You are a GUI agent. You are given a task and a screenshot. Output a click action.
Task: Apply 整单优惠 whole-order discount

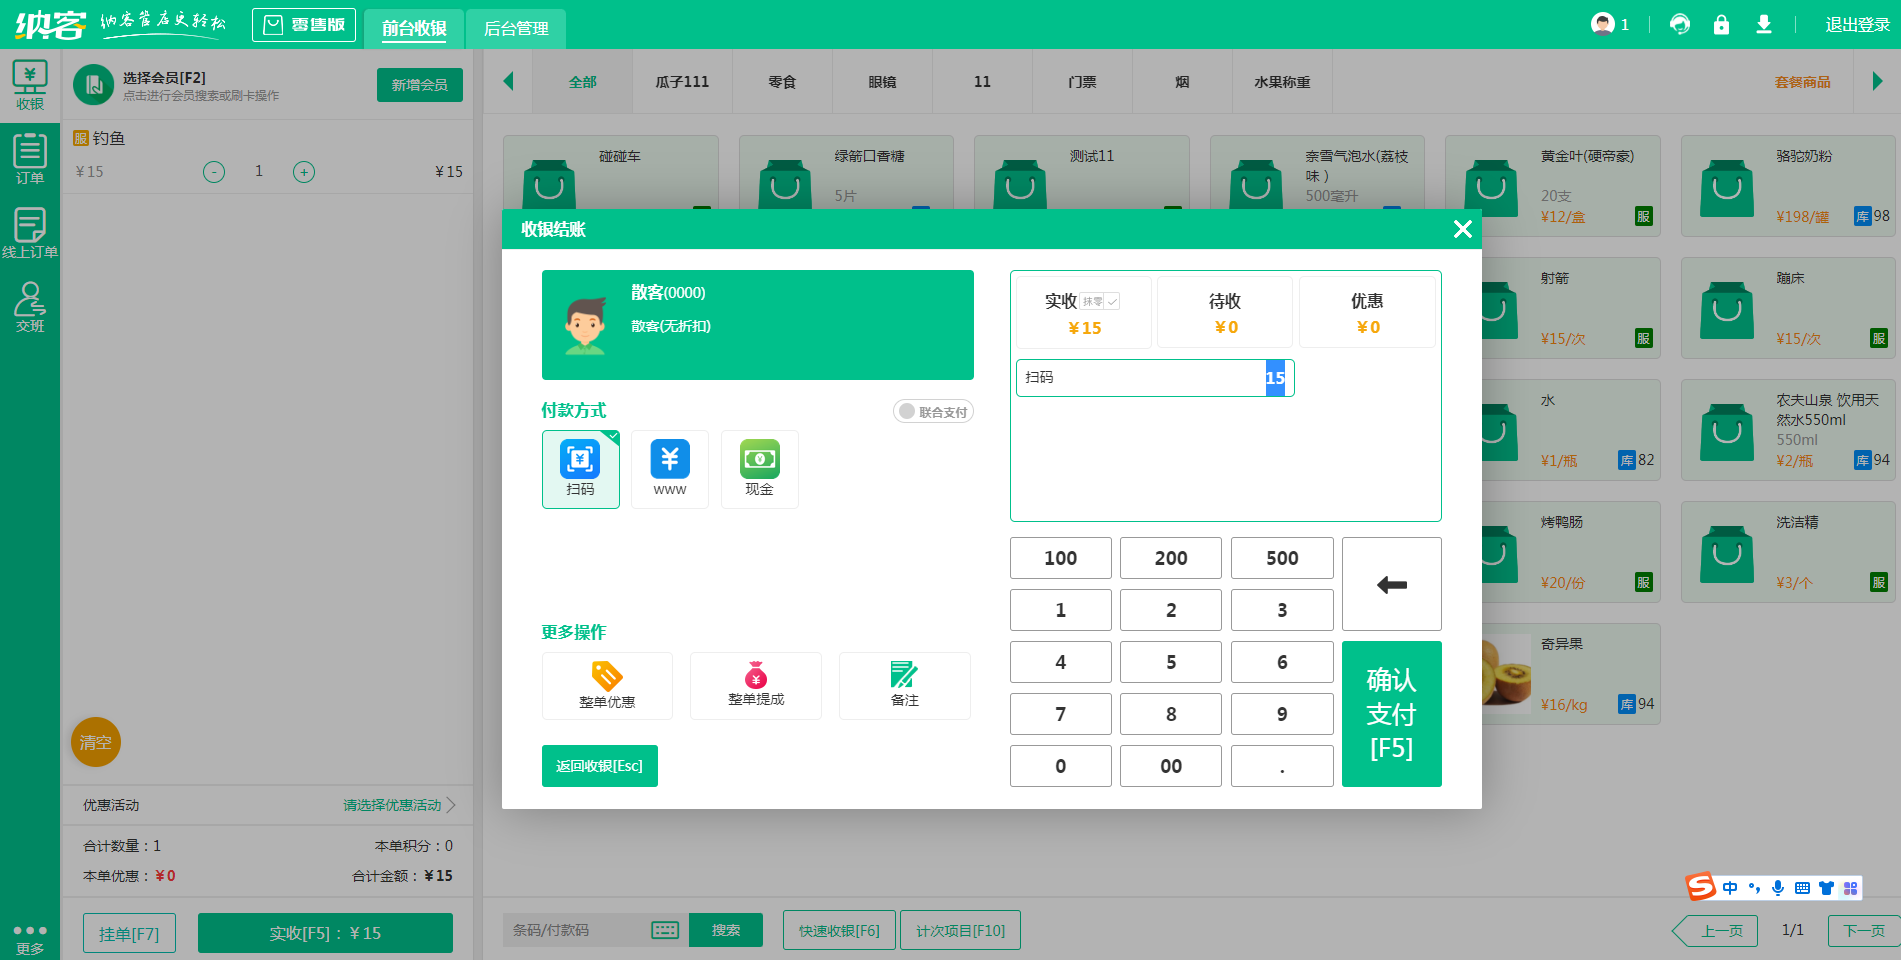click(606, 685)
